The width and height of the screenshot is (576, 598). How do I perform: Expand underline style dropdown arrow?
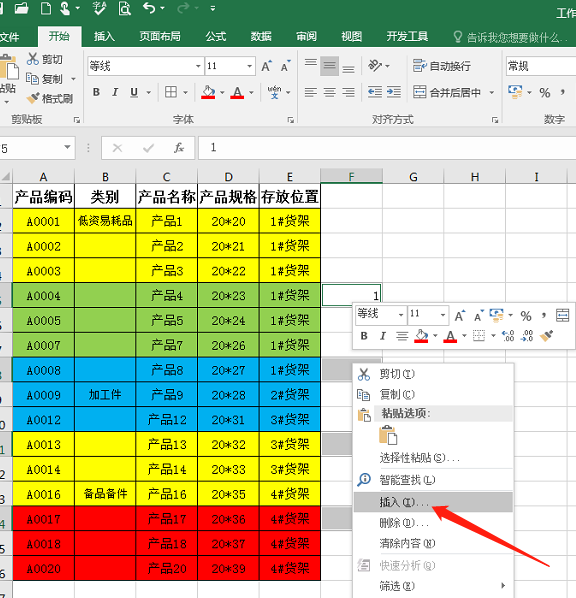[149, 92]
